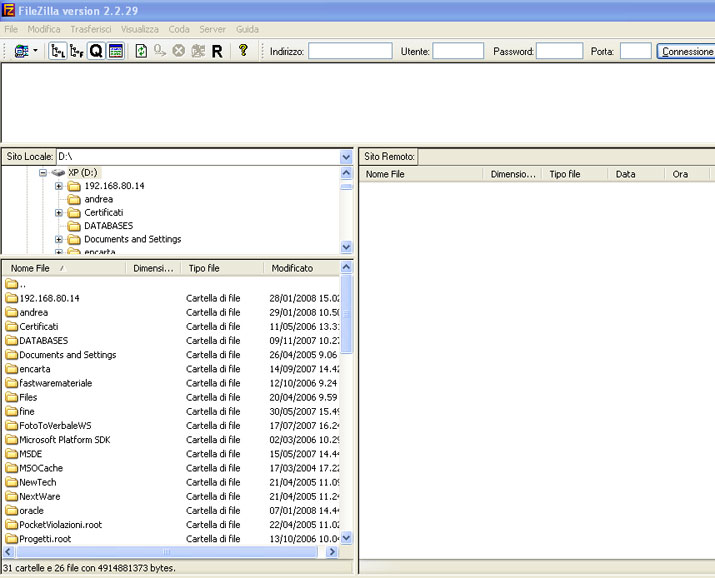Open the Coda menu
The width and height of the screenshot is (715, 578).
[x=179, y=29]
